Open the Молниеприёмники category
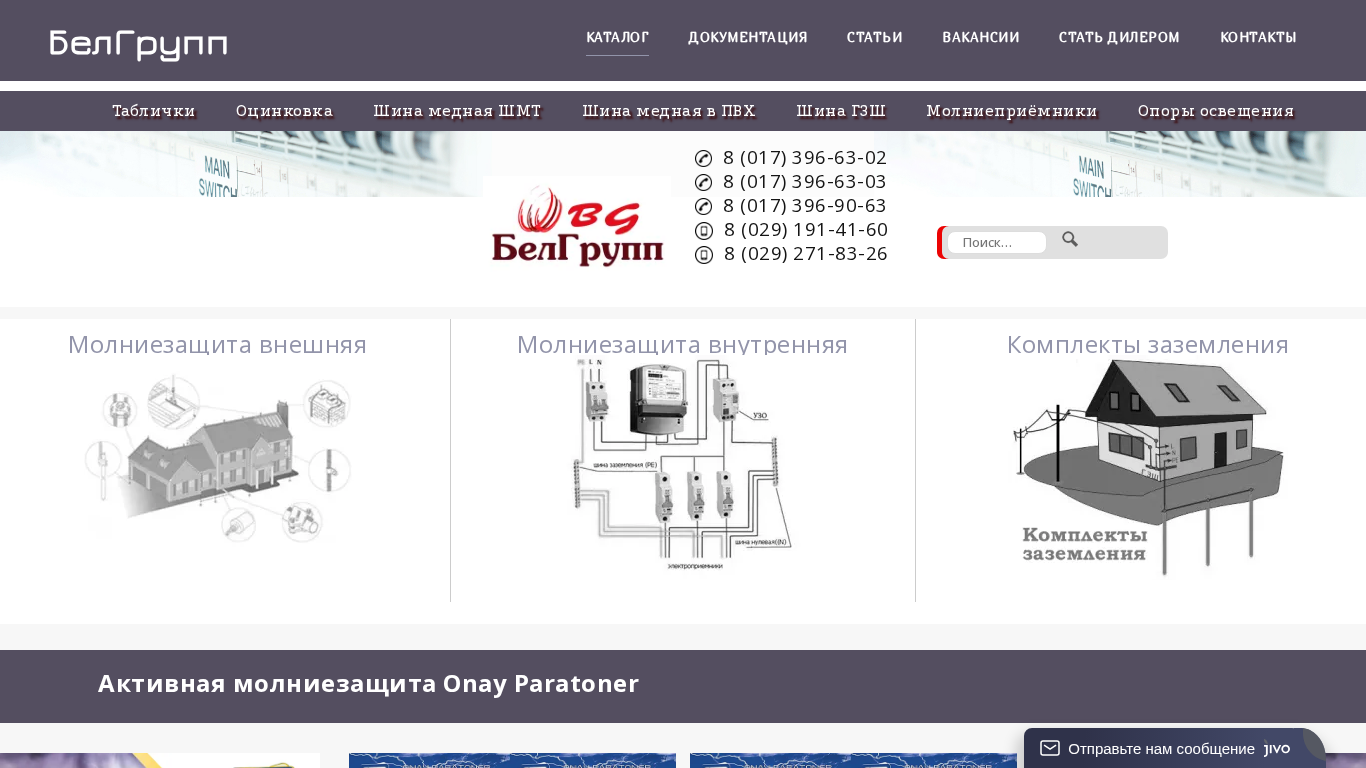This screenshot has width=1366, height=768. [x=1012, y=111]
